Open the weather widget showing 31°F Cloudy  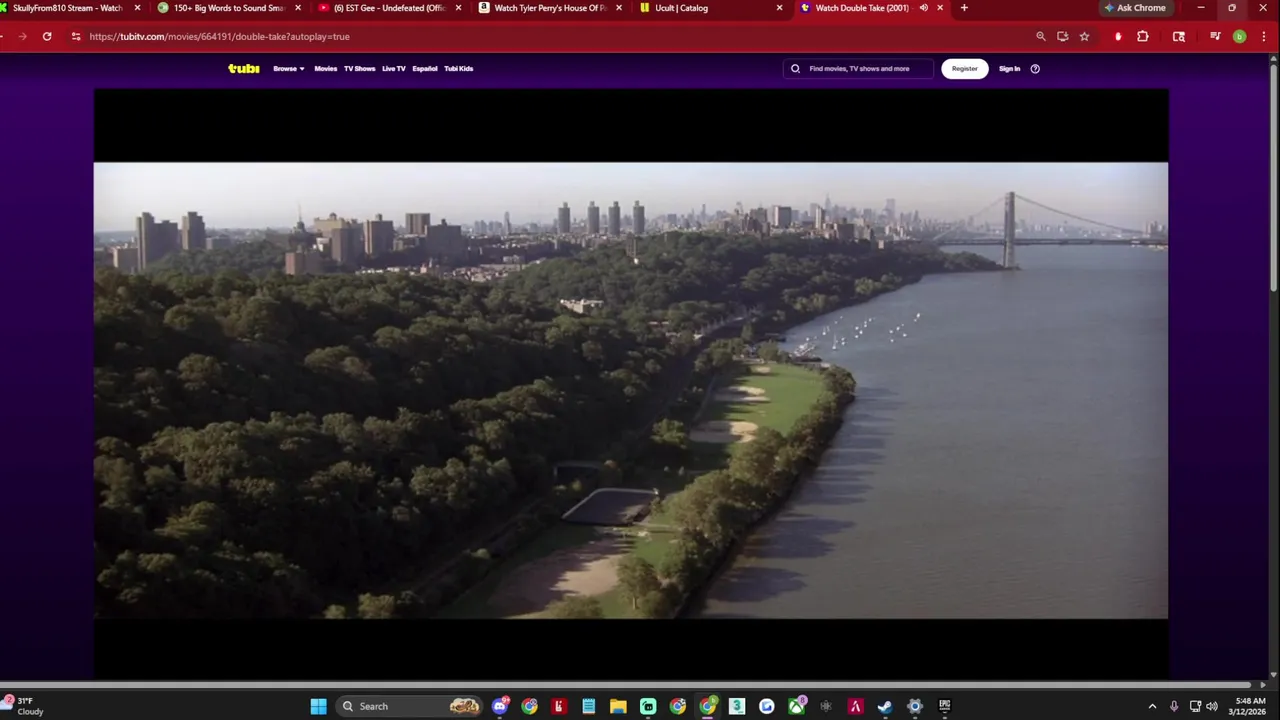coord(24,706)
